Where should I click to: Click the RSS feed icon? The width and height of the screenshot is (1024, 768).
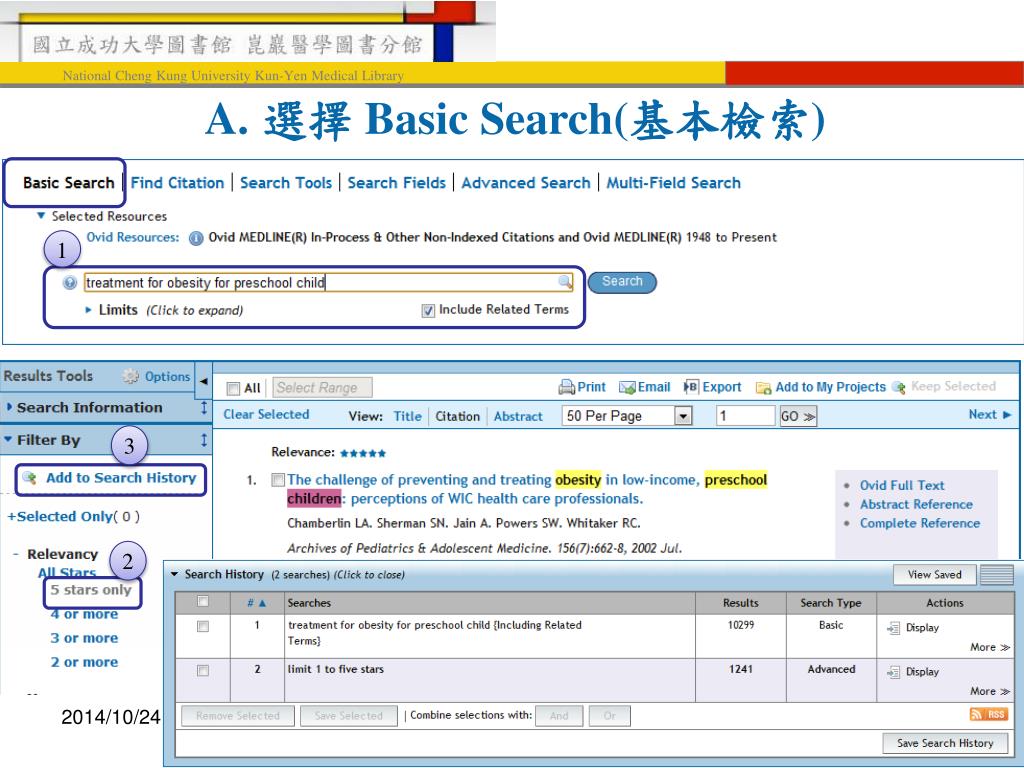988,714
